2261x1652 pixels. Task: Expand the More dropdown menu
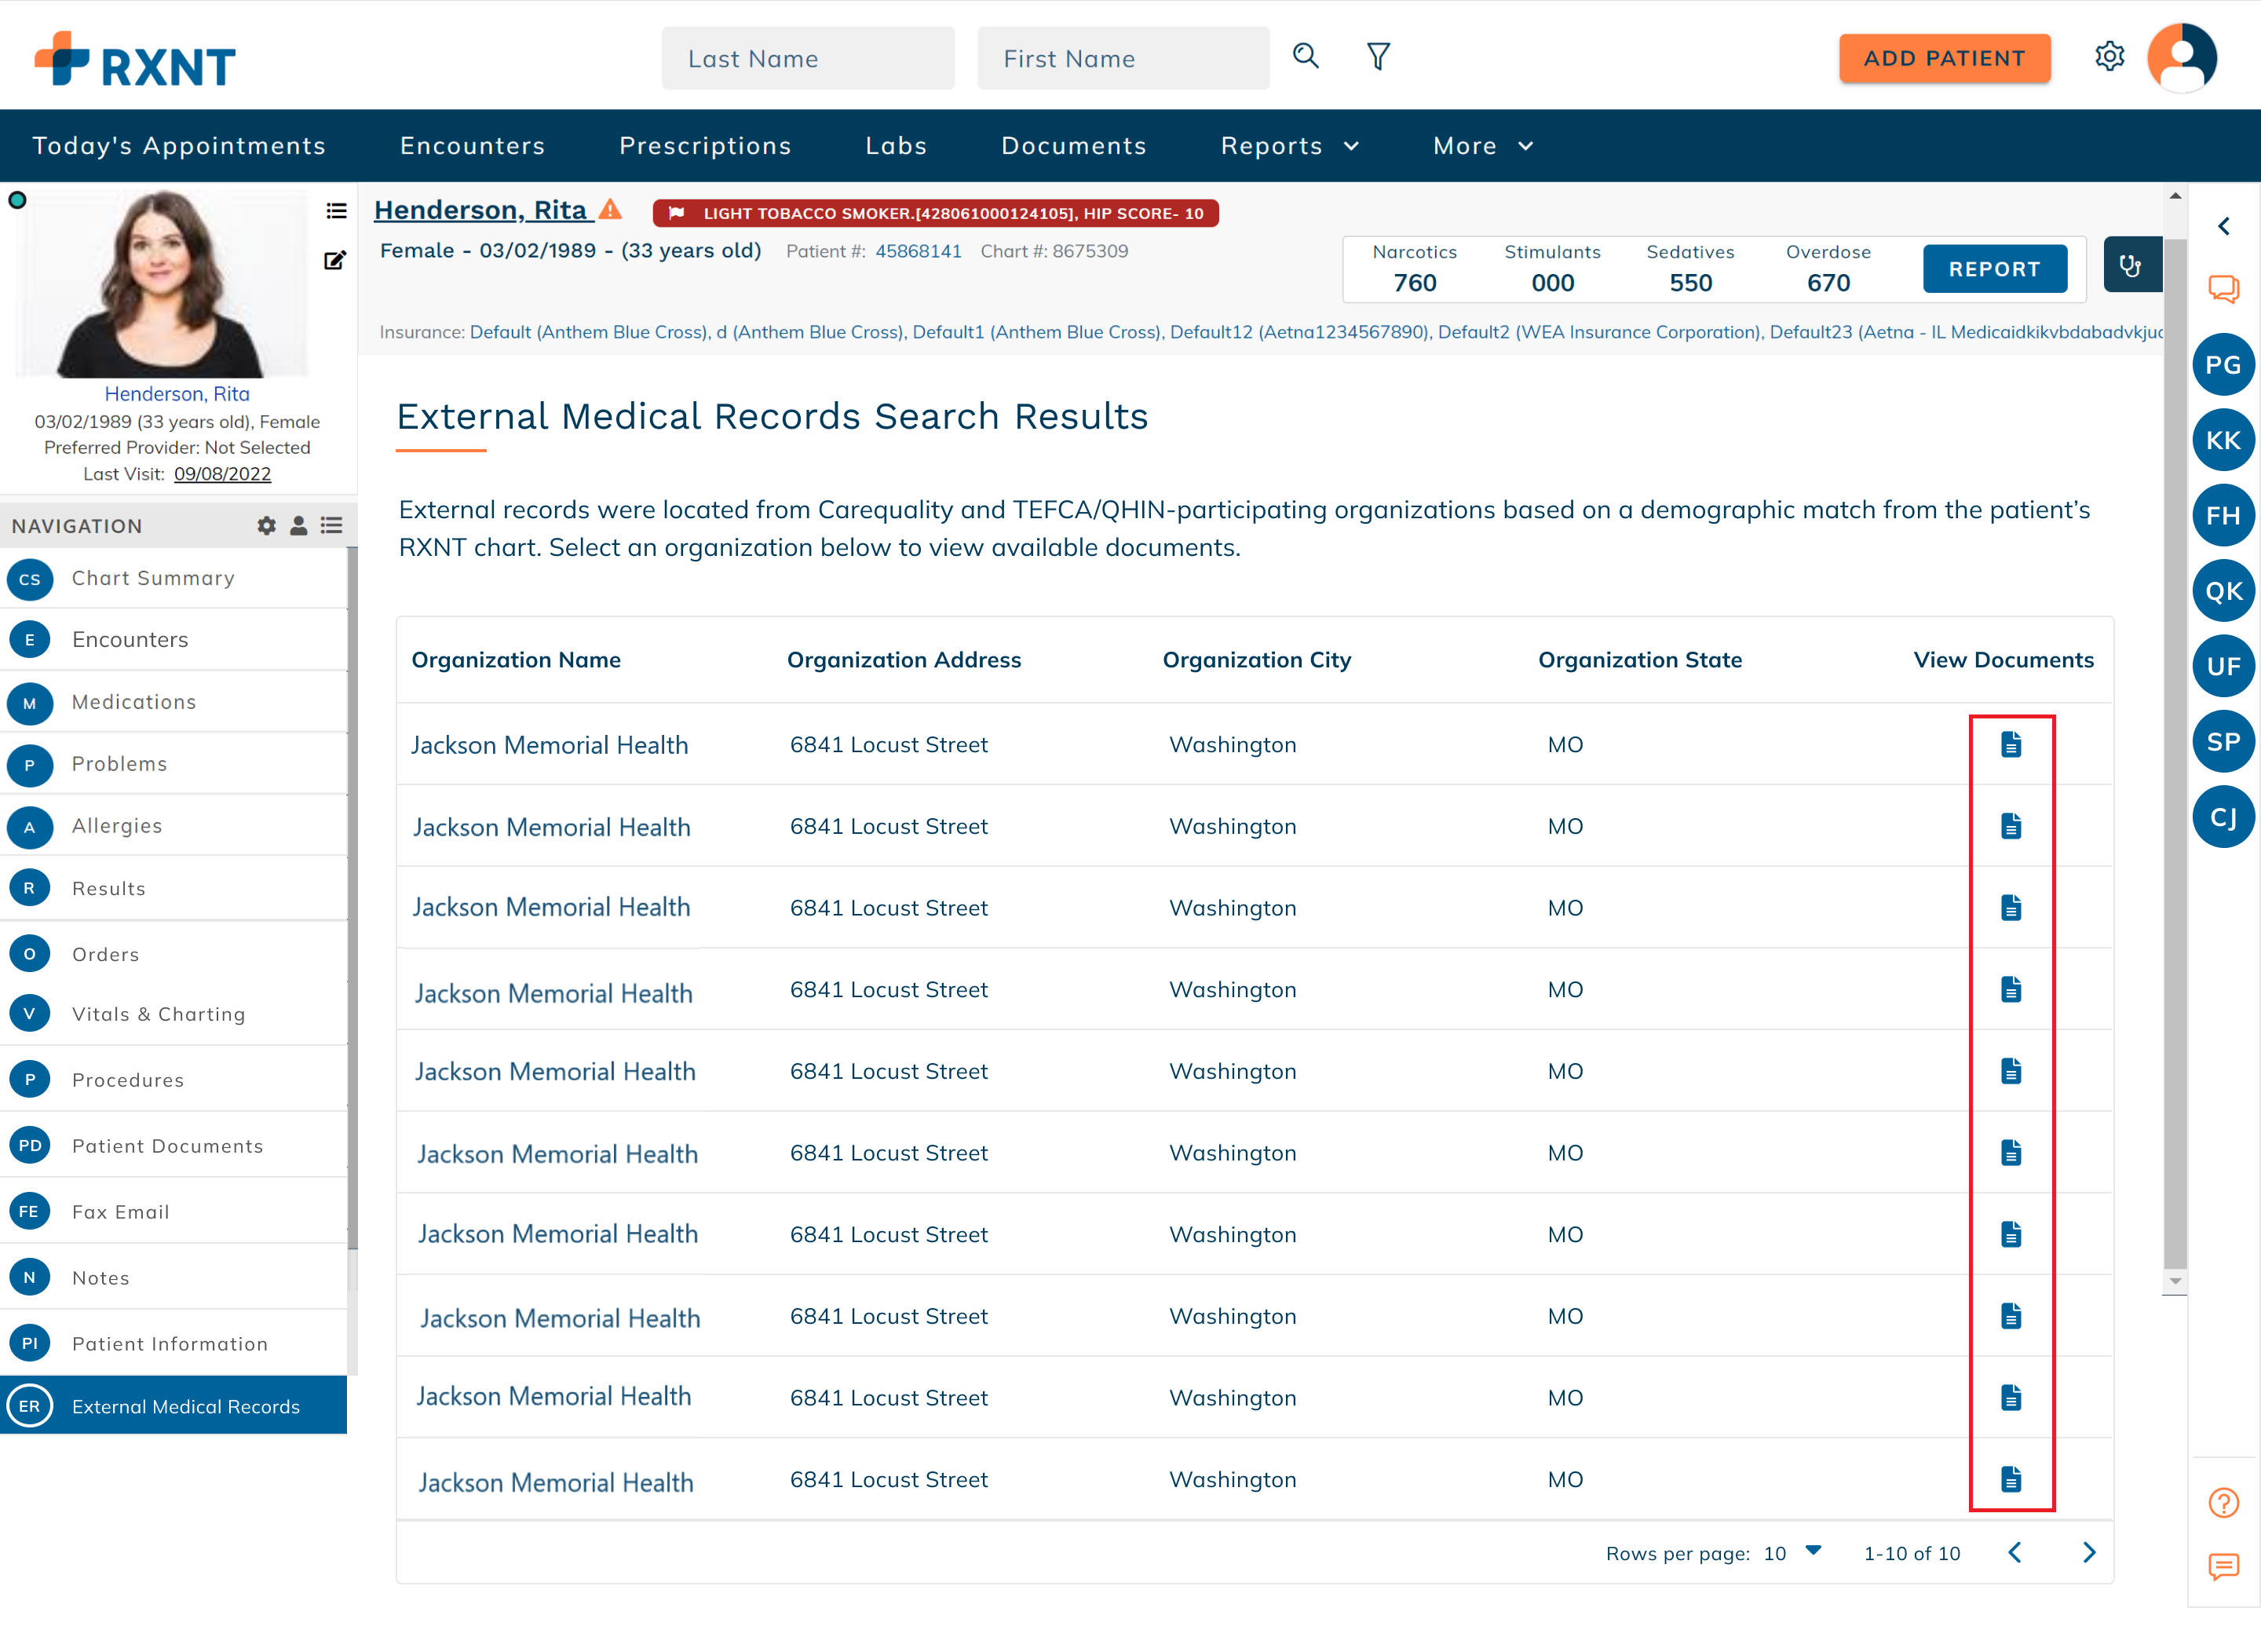coord(1483,146)
